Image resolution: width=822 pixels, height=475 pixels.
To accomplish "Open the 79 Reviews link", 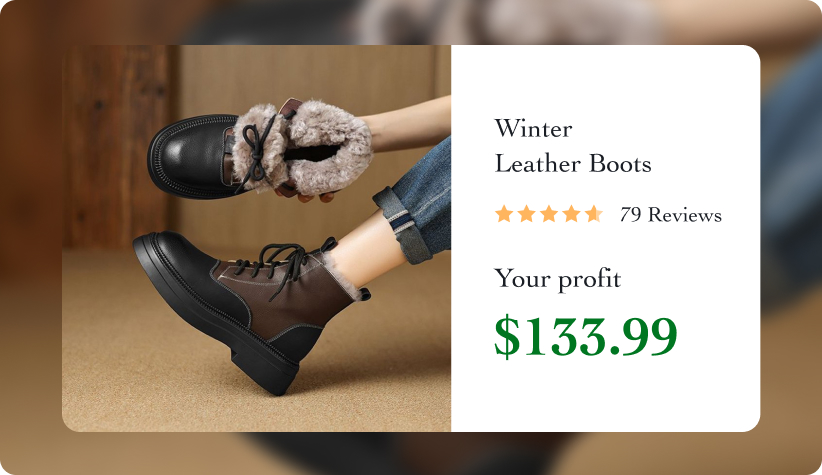I will click(670, 215).
